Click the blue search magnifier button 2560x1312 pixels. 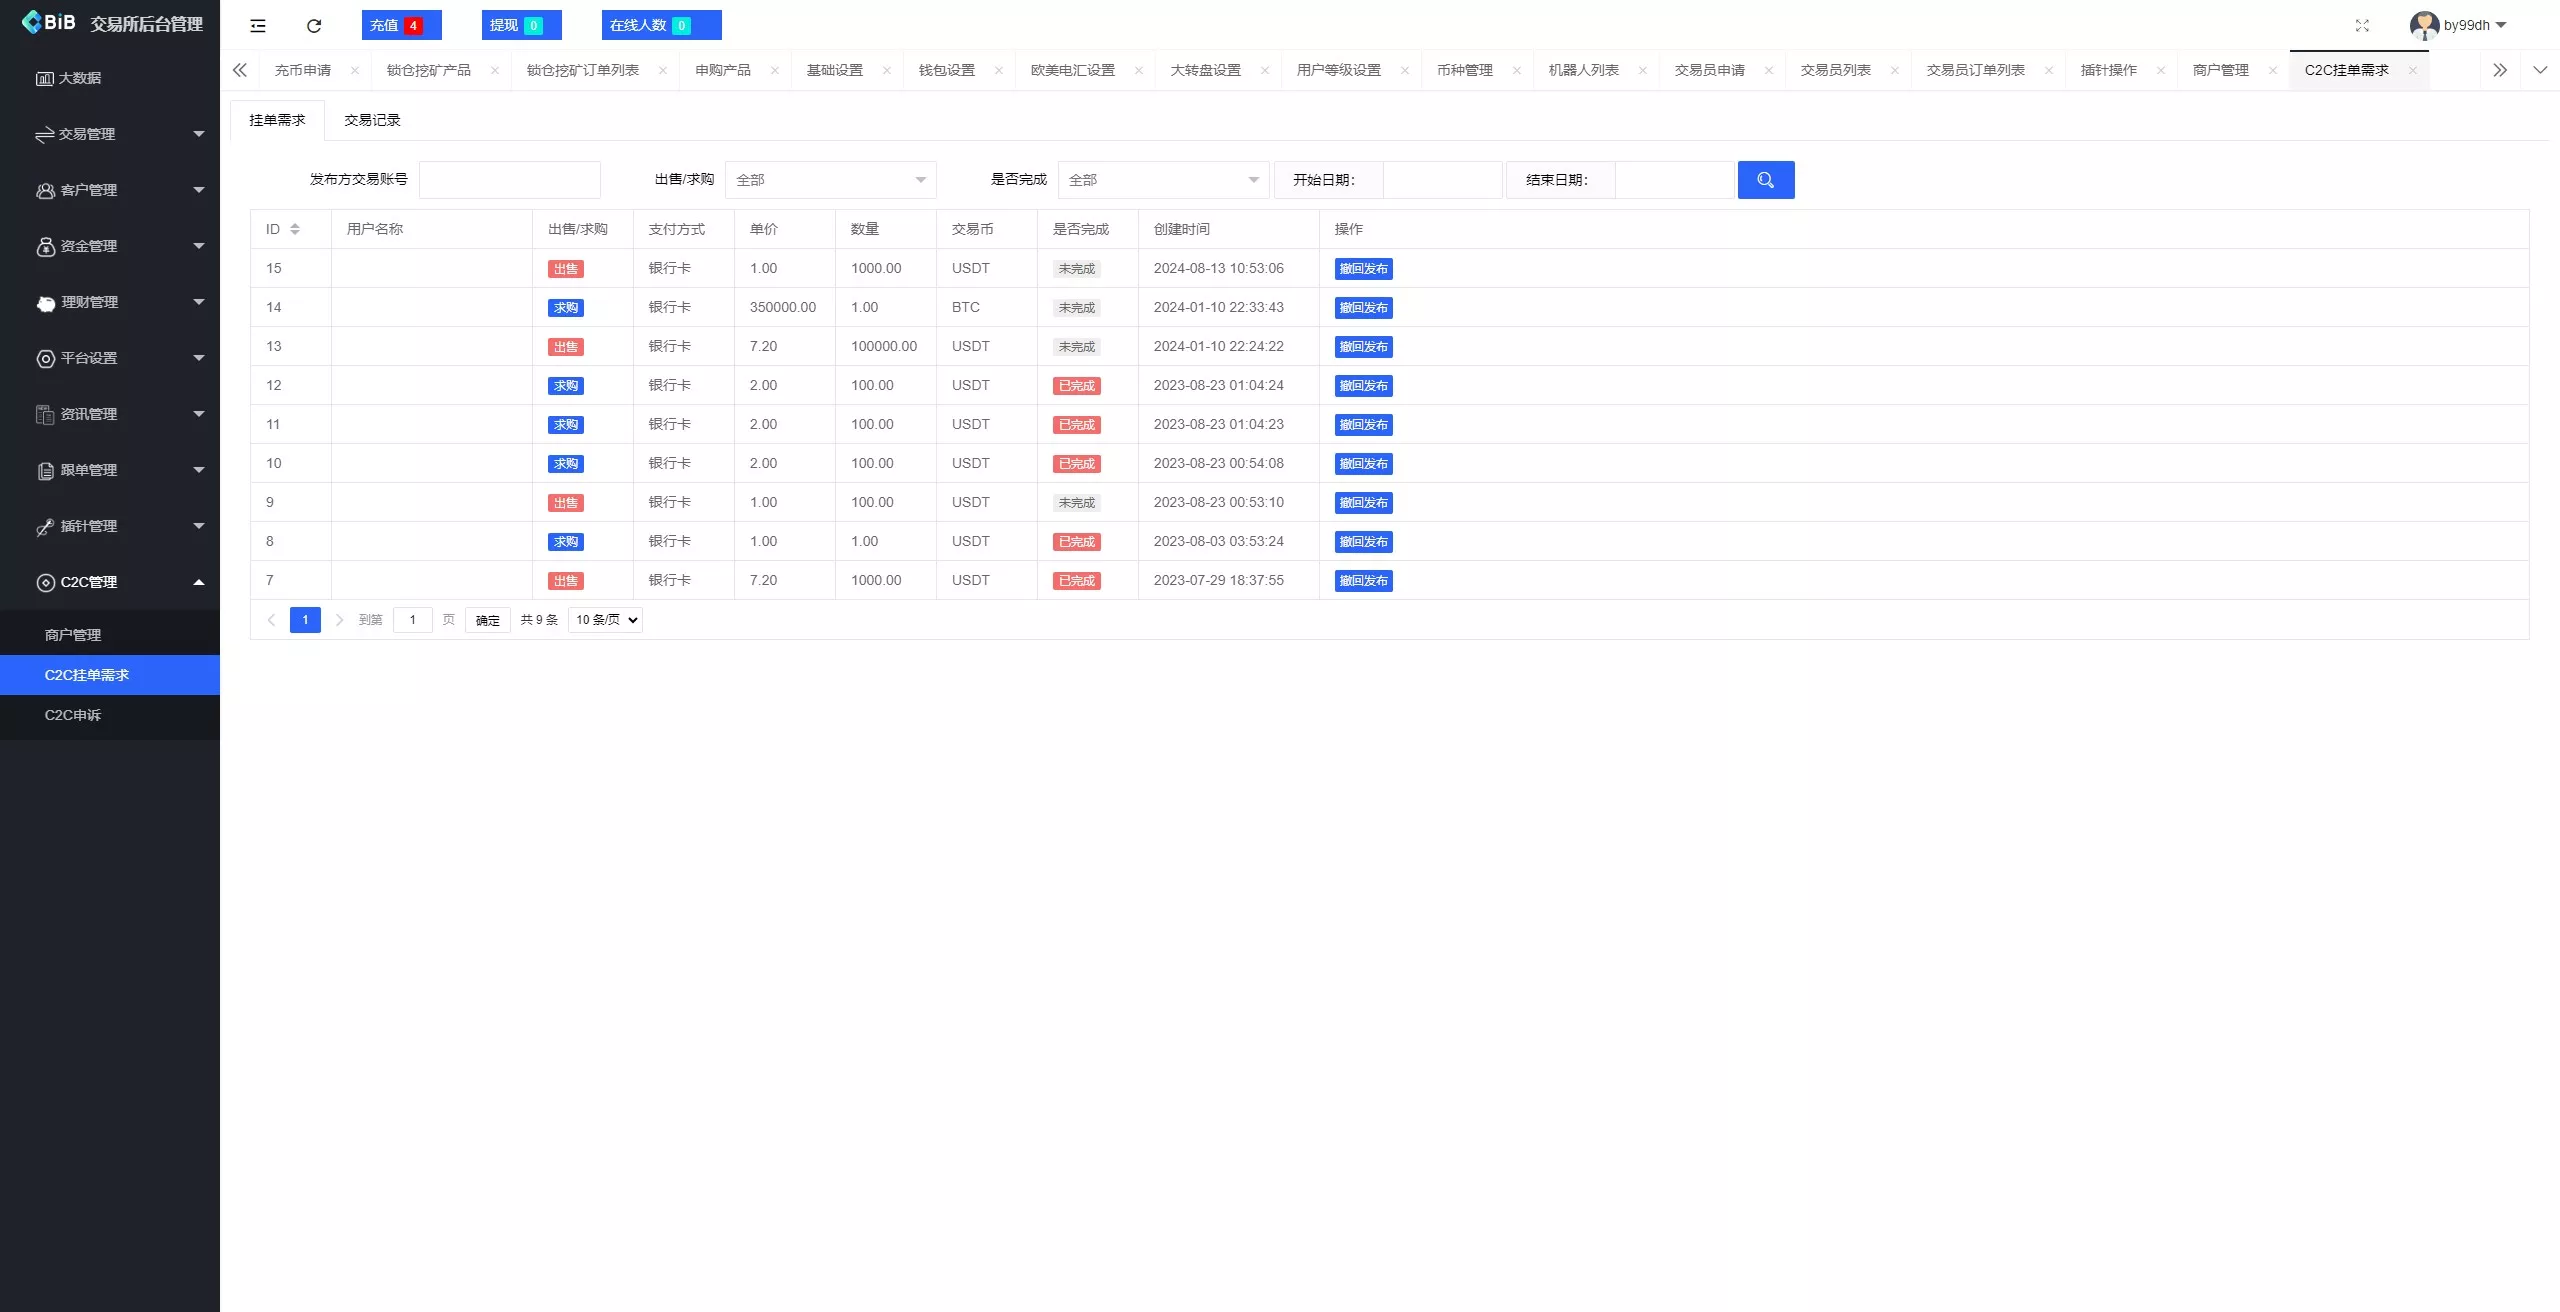pyautogui.click(x=1766, y=180)
